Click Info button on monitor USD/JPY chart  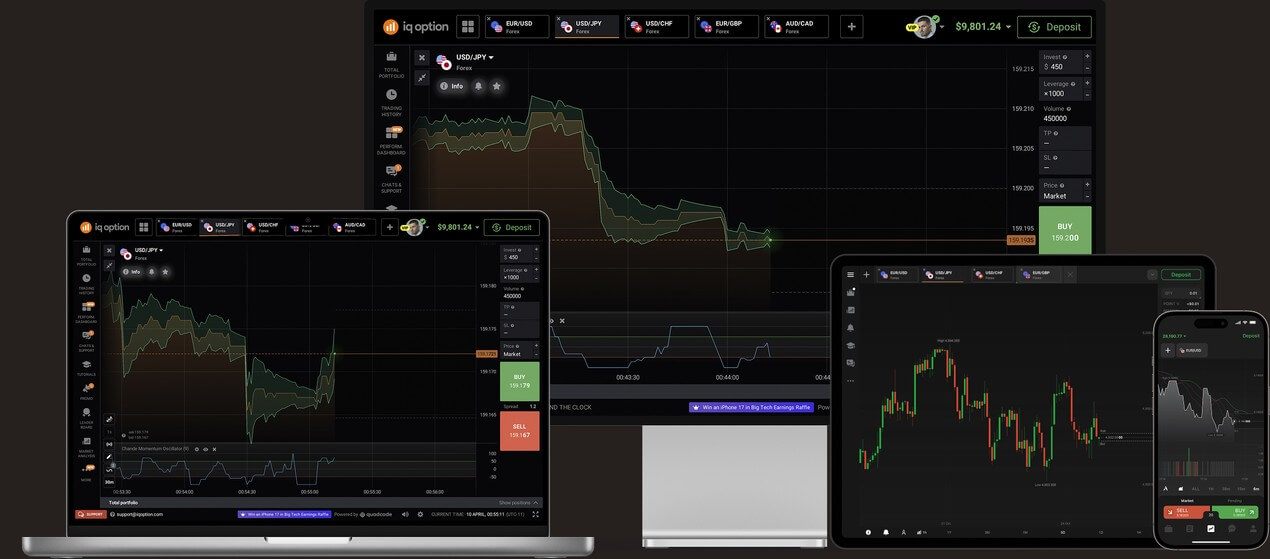click(x=452, y=86)
